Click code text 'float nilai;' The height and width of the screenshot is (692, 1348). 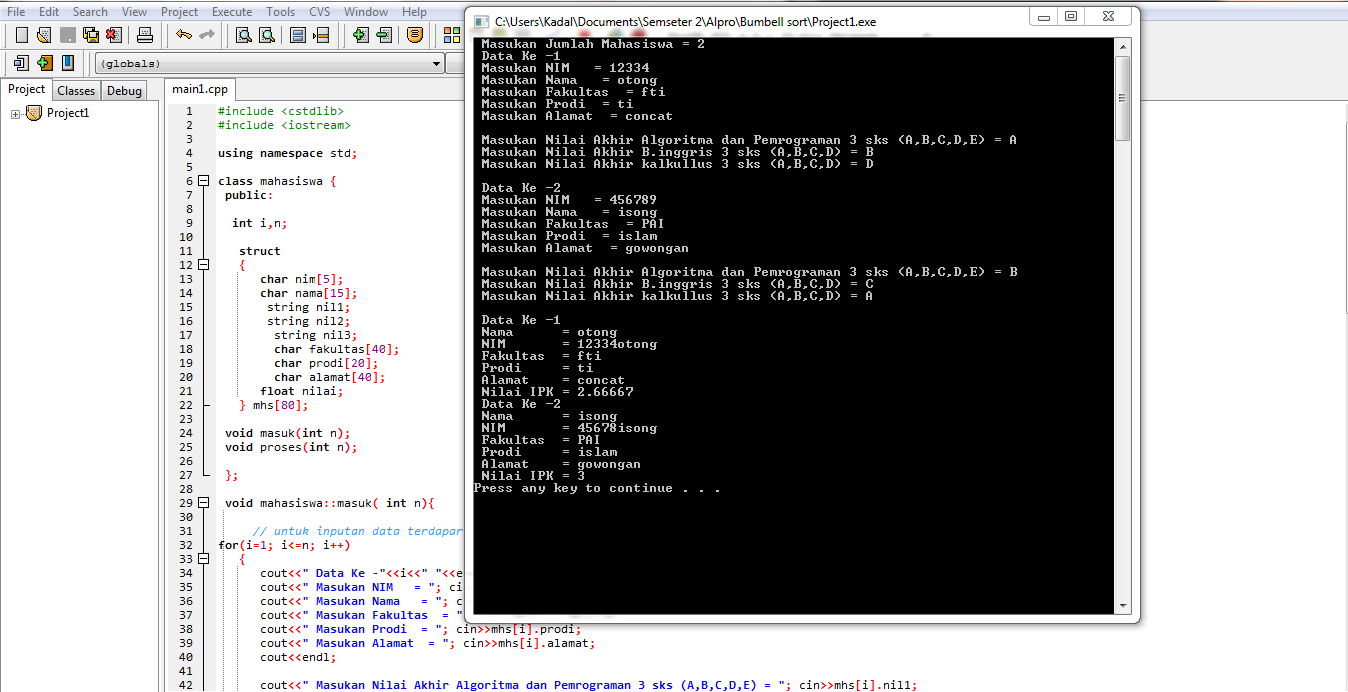pyautogui.click(x=301, y=391)
